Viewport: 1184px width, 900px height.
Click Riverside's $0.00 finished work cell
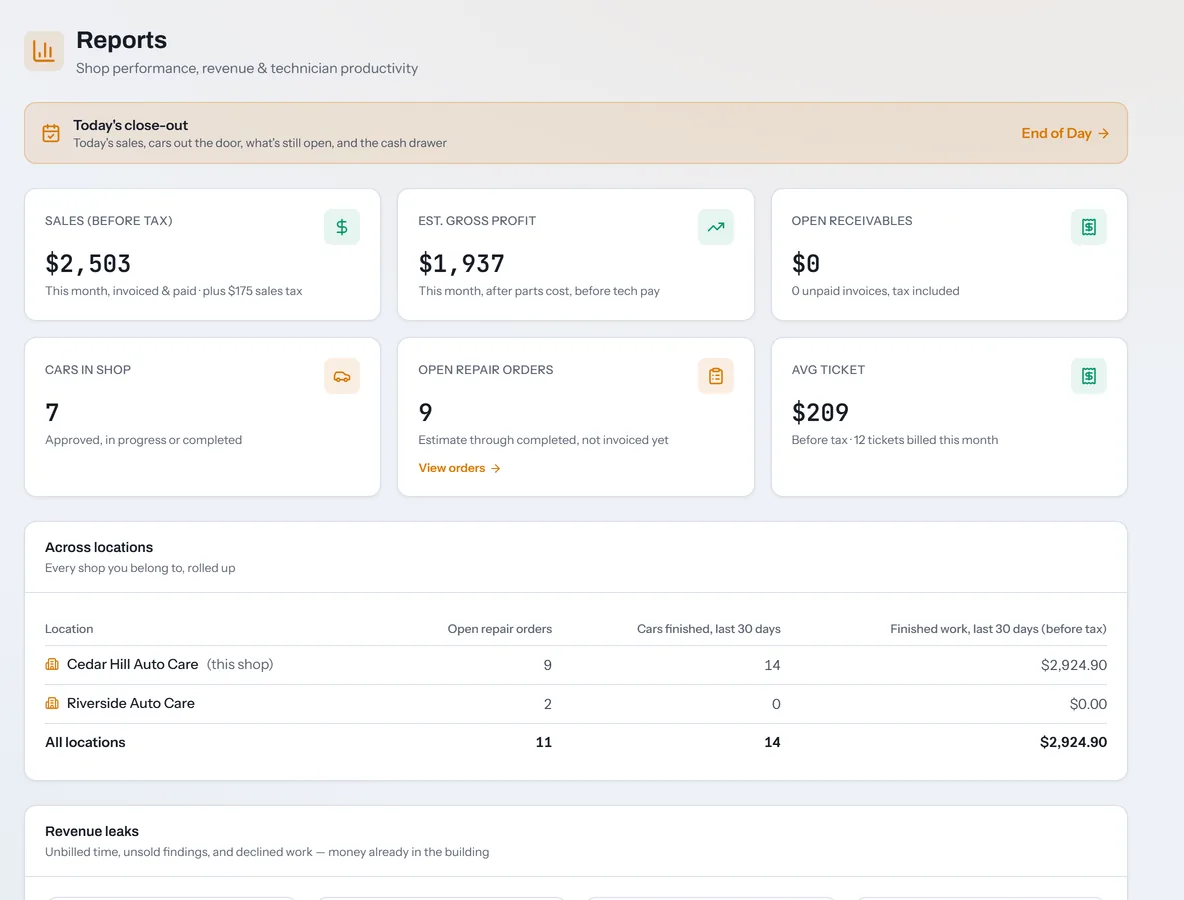point(1088,704)
